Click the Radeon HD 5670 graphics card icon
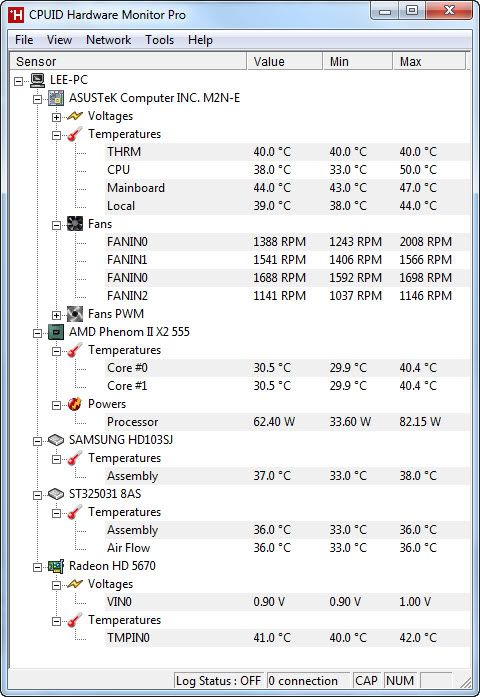Screen dimensions: 480x697 (x=56, y=566)
